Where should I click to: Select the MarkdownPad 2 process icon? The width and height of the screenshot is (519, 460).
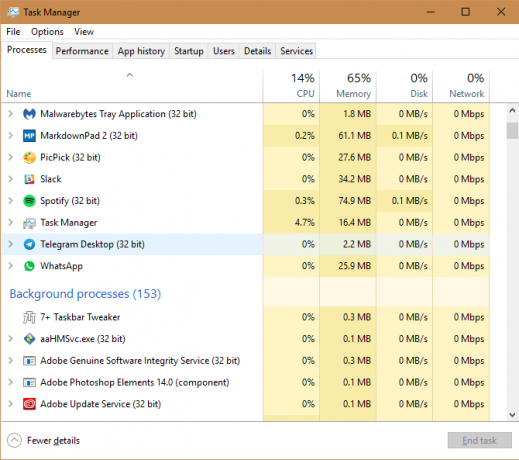click(x=29, y=136)
